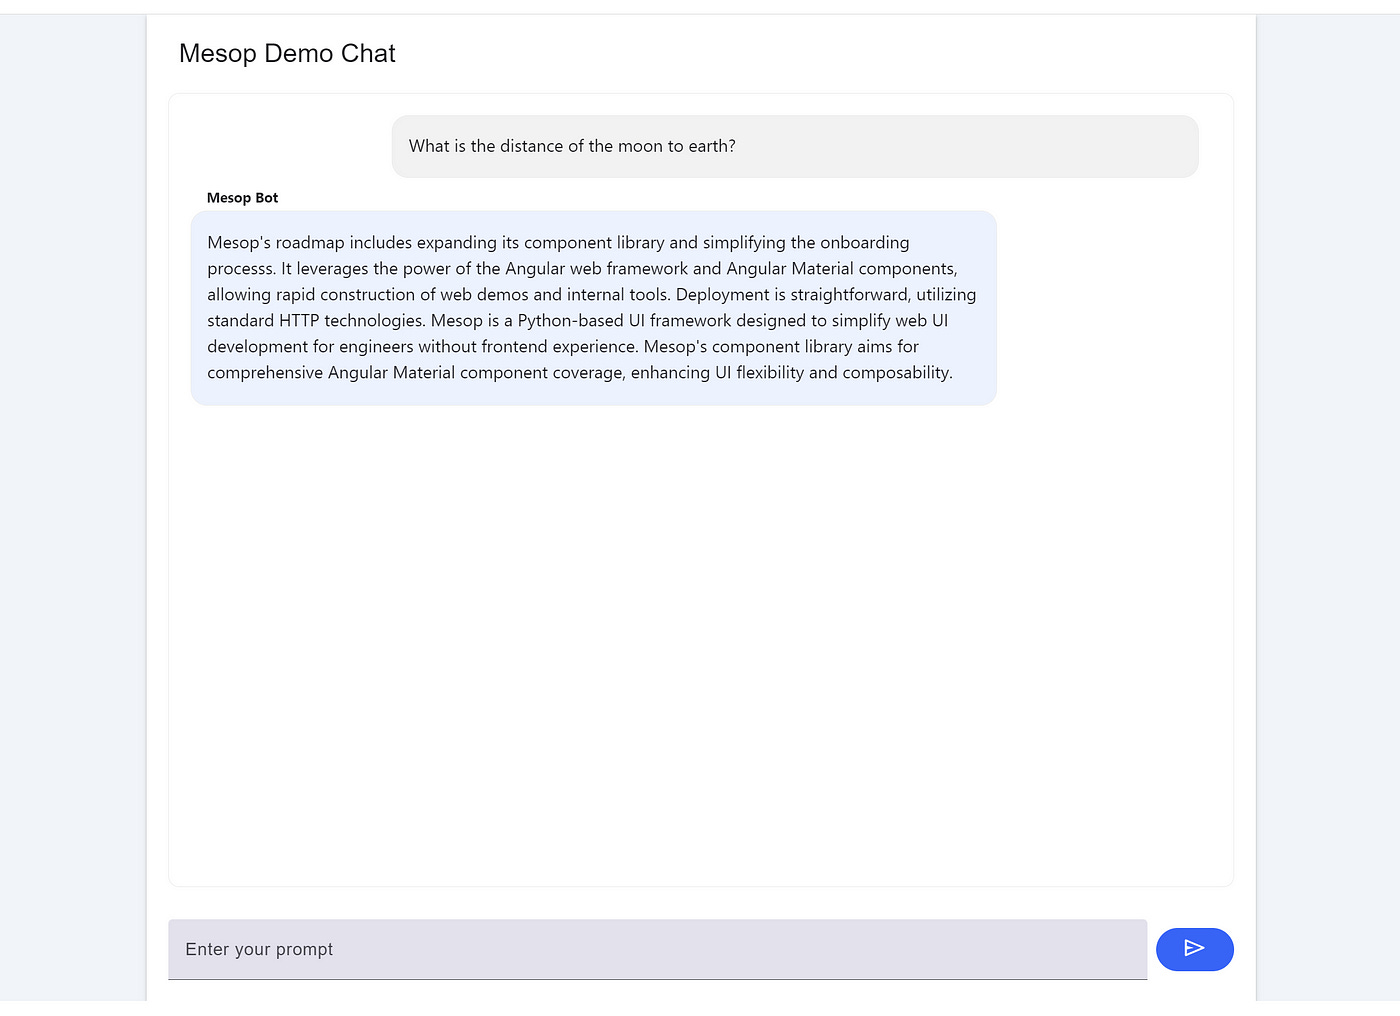Activate the arrow icon to send prompt
1400x1016 pixels.
click(1195, 949)
